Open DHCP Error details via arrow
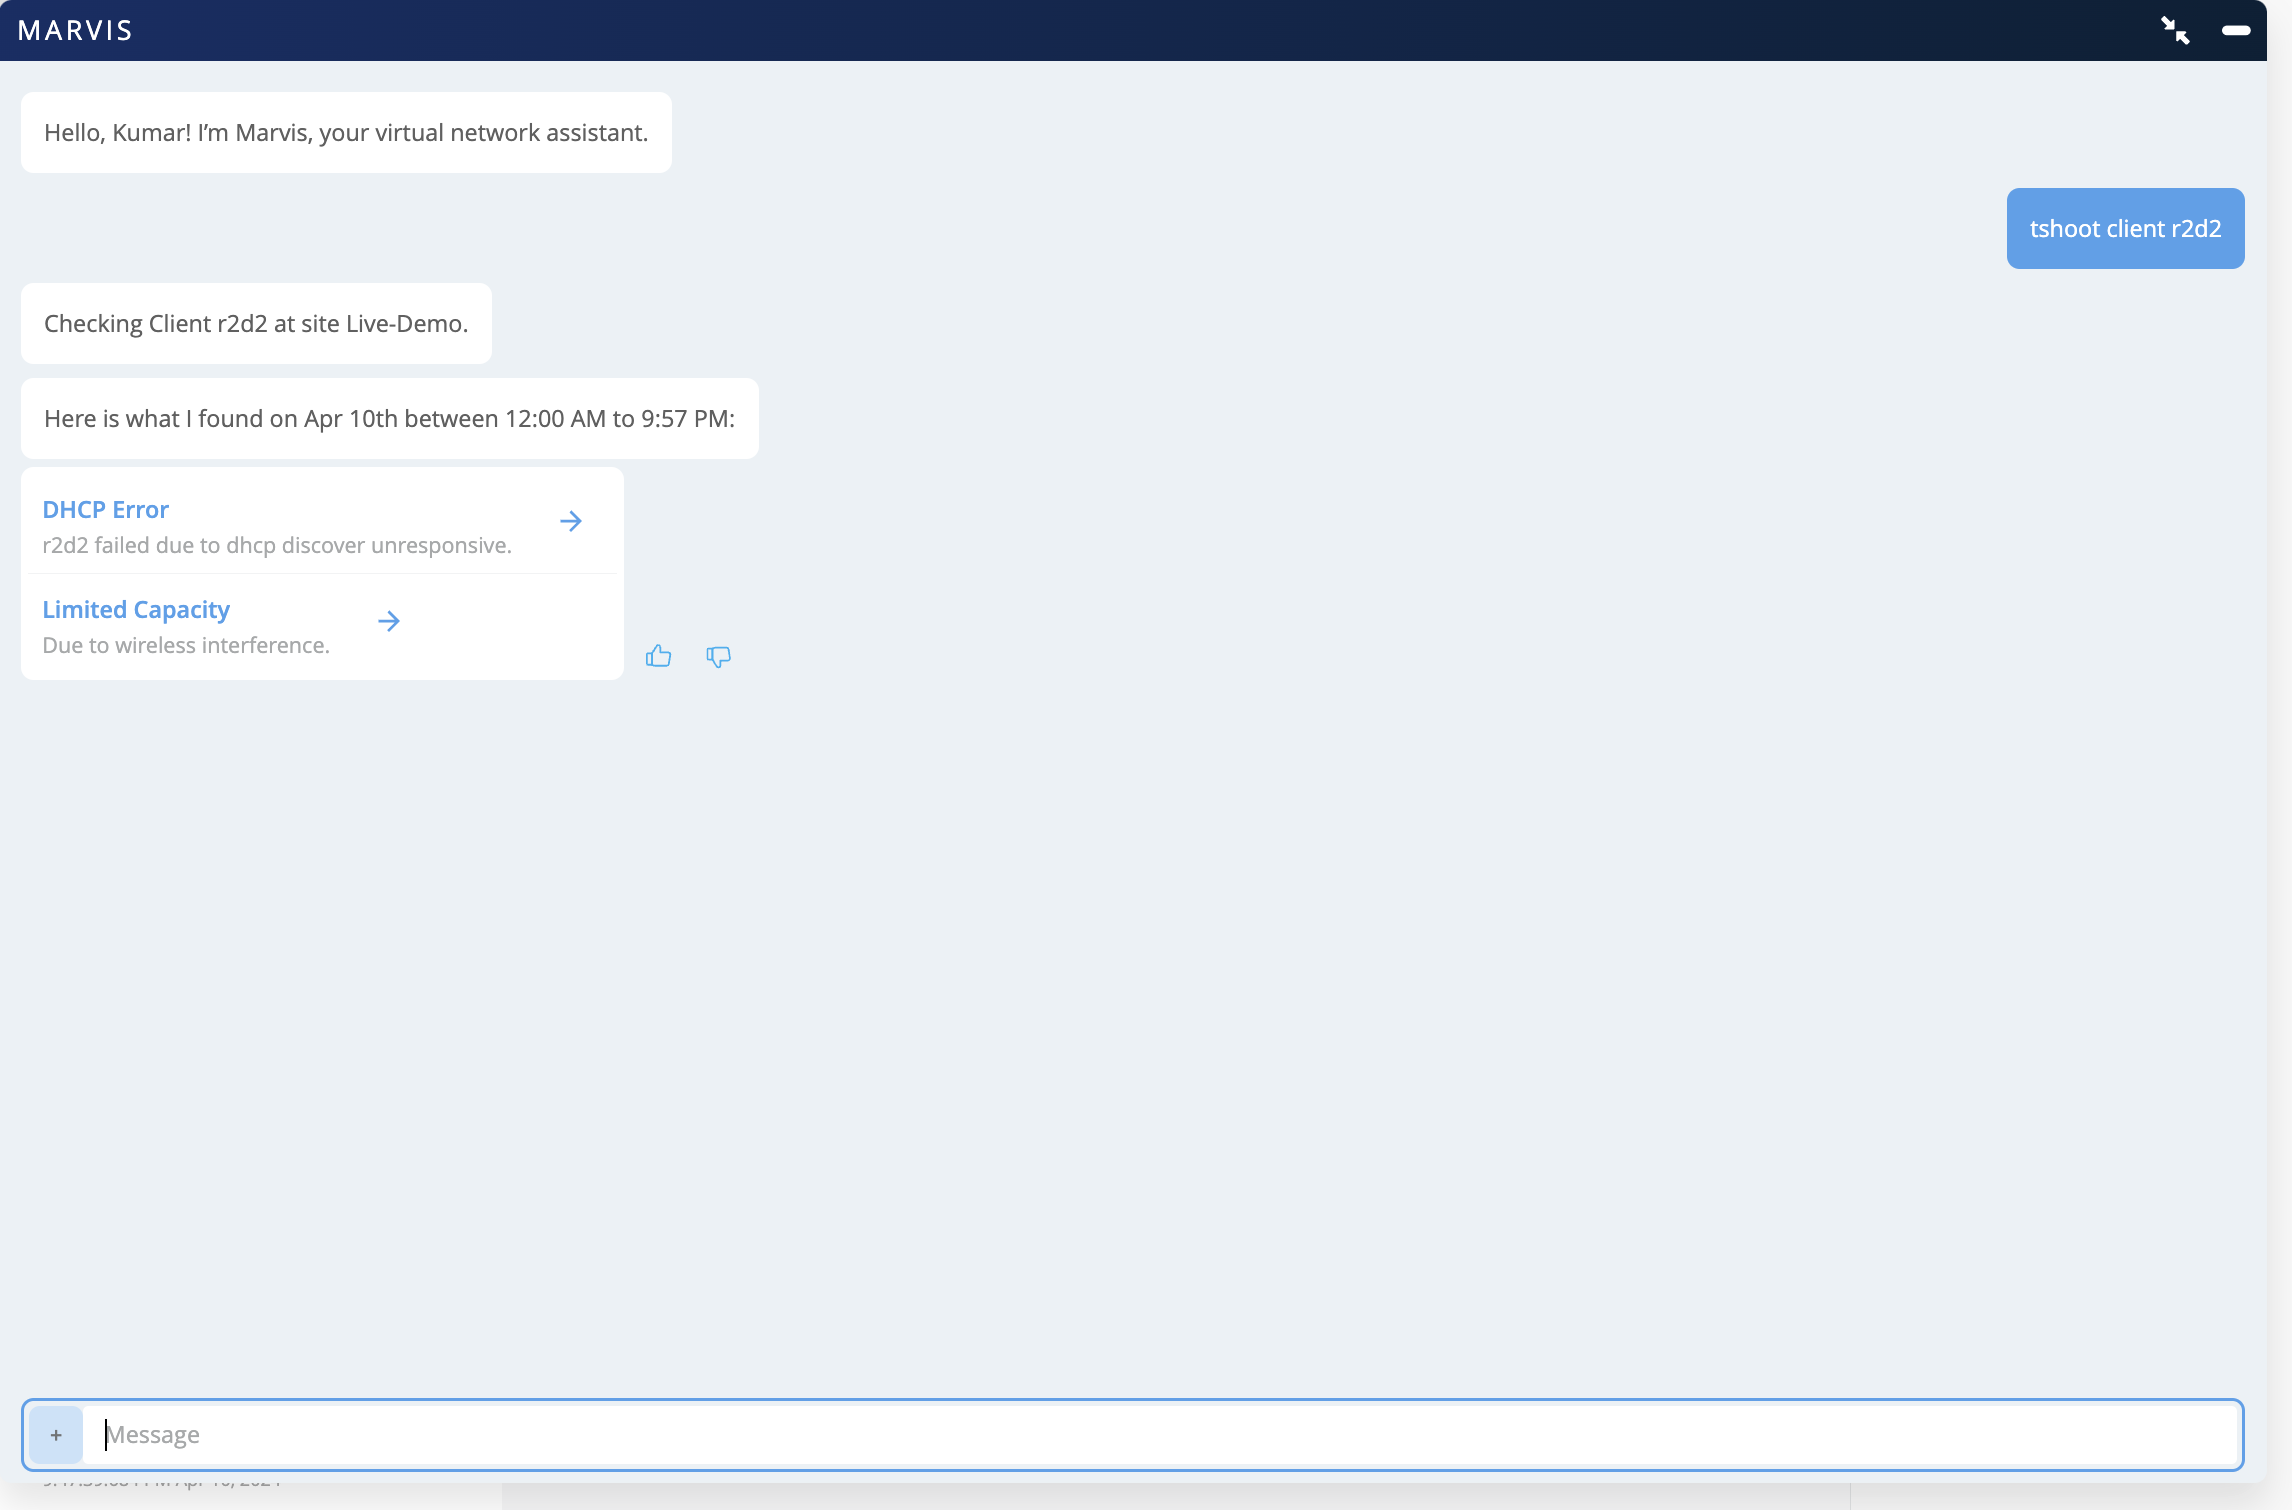The image size is (2292, 1510). pos(571,521)
